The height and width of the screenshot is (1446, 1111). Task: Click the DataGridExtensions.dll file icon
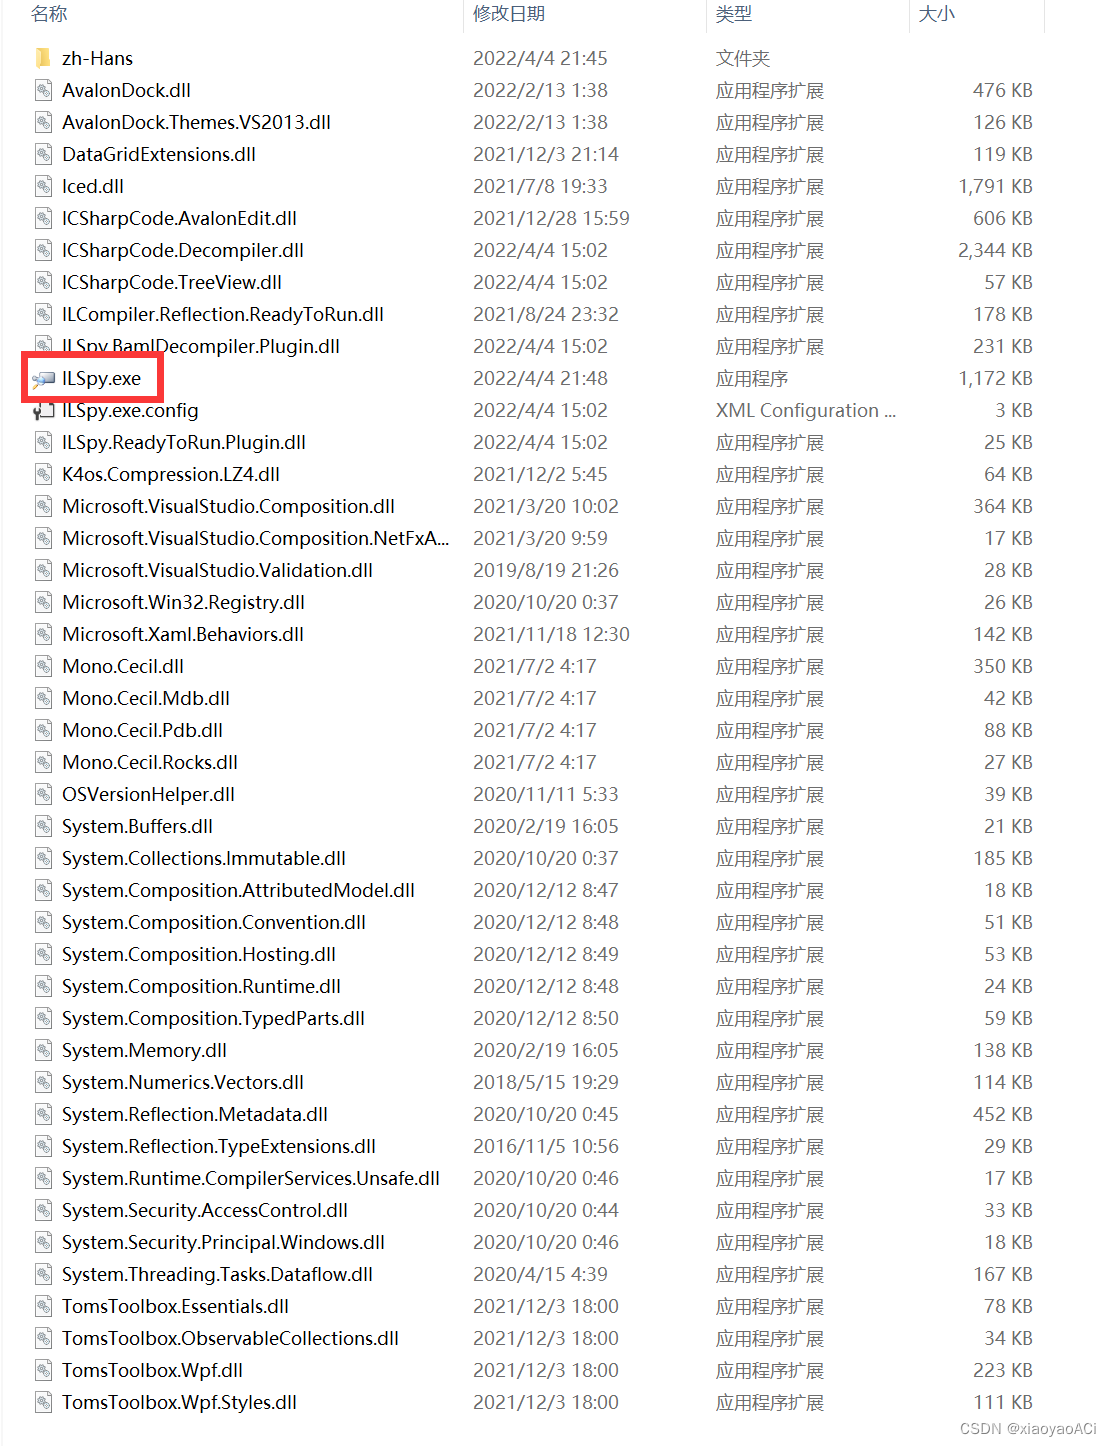click(x=43, y=154)
